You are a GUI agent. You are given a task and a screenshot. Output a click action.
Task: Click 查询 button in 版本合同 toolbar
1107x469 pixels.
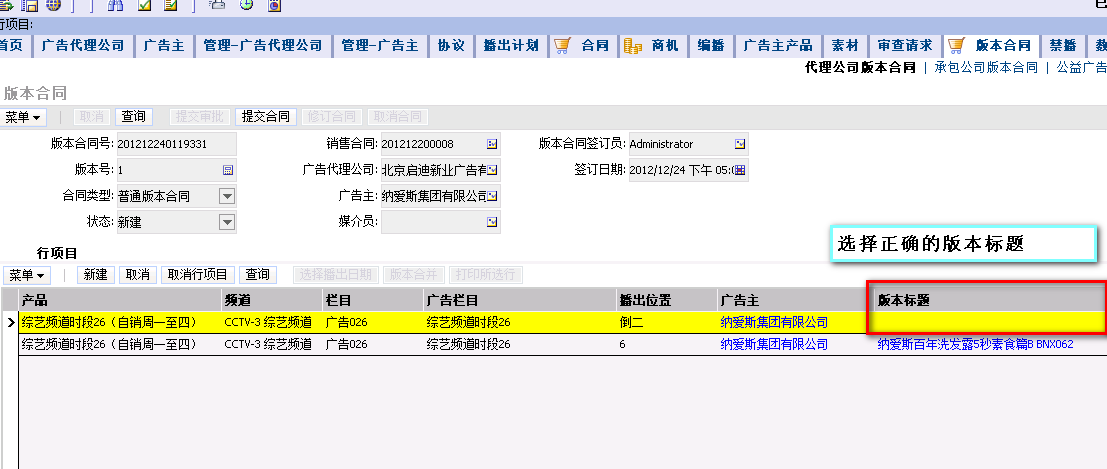pos(133,117)
